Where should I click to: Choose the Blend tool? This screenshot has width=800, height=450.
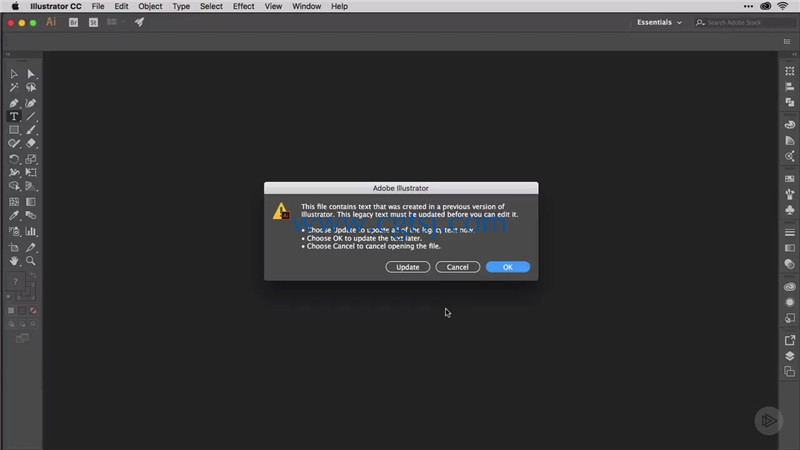pyautogui.click(x=31, y=215)
